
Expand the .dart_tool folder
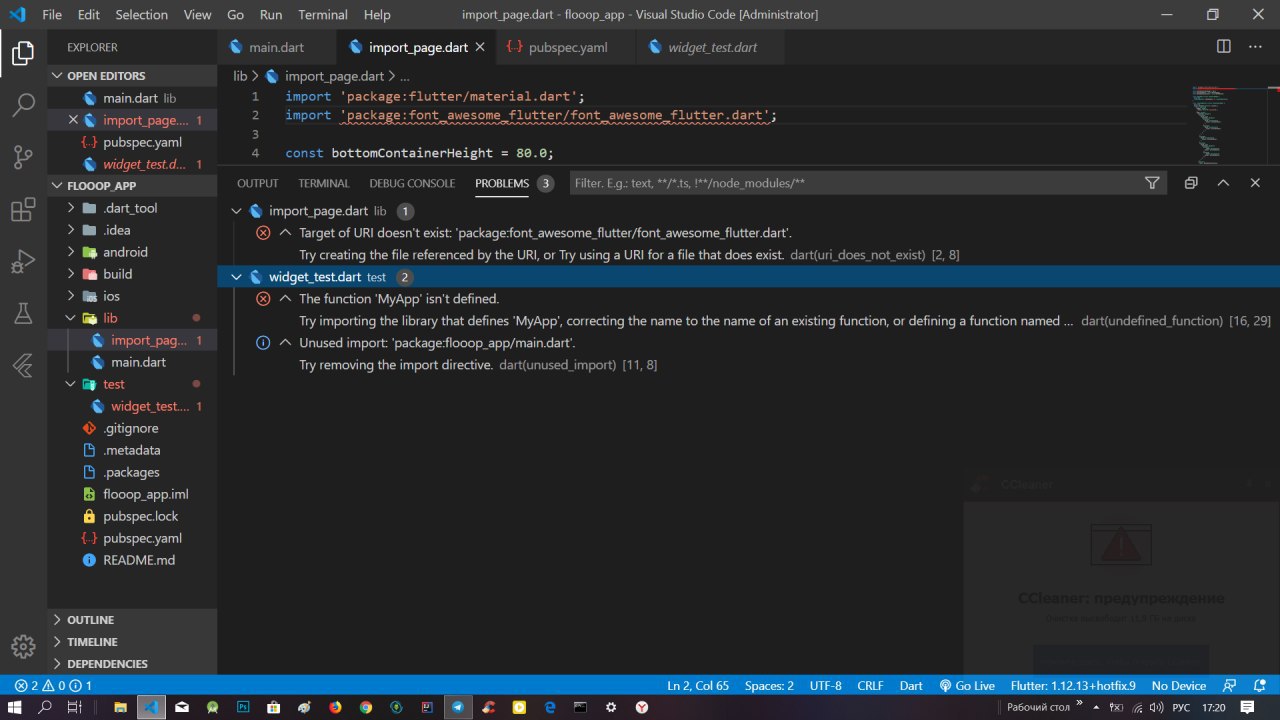pos(70,208)
